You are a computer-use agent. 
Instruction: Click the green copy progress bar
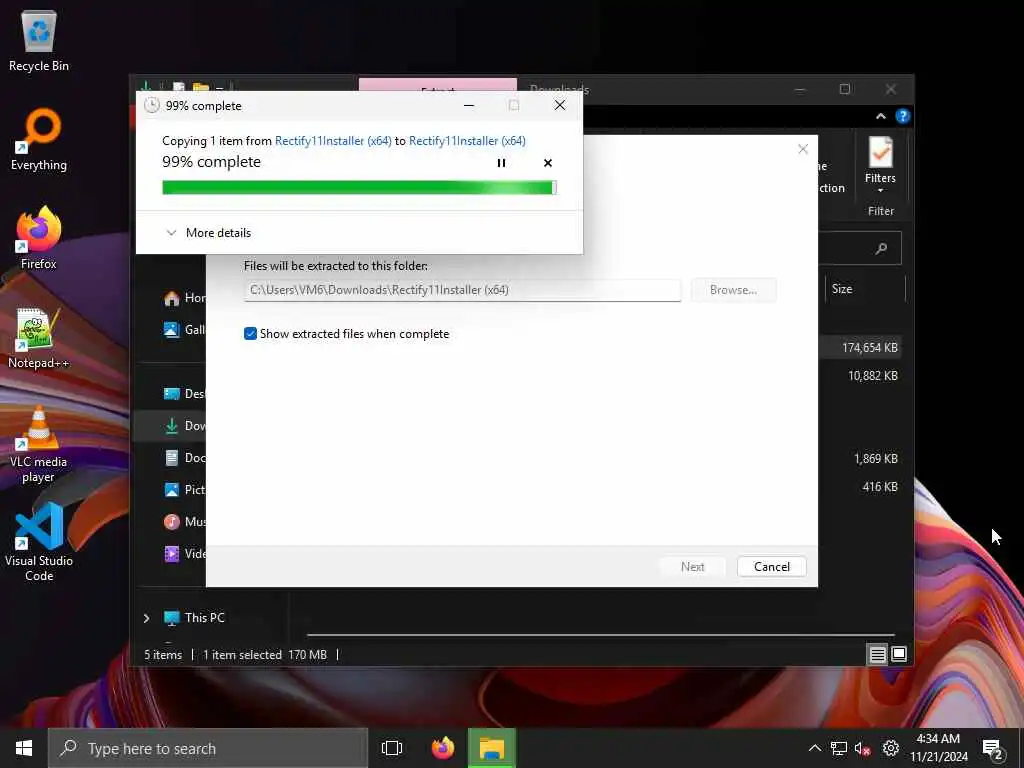pos(359,187)
